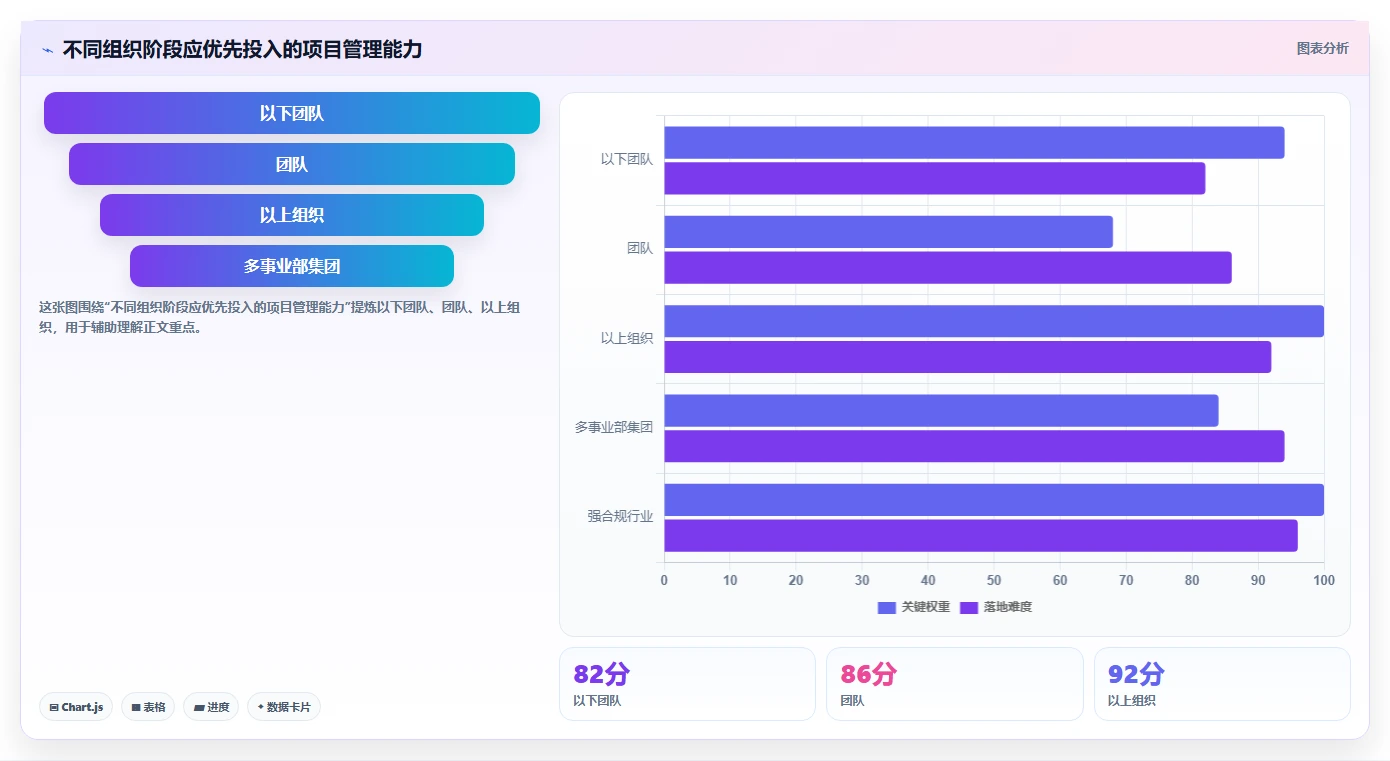Viewport: 1390px width, 761px height.
Task: Click the 数据卡片 tag chip
Action: [284, 707]
